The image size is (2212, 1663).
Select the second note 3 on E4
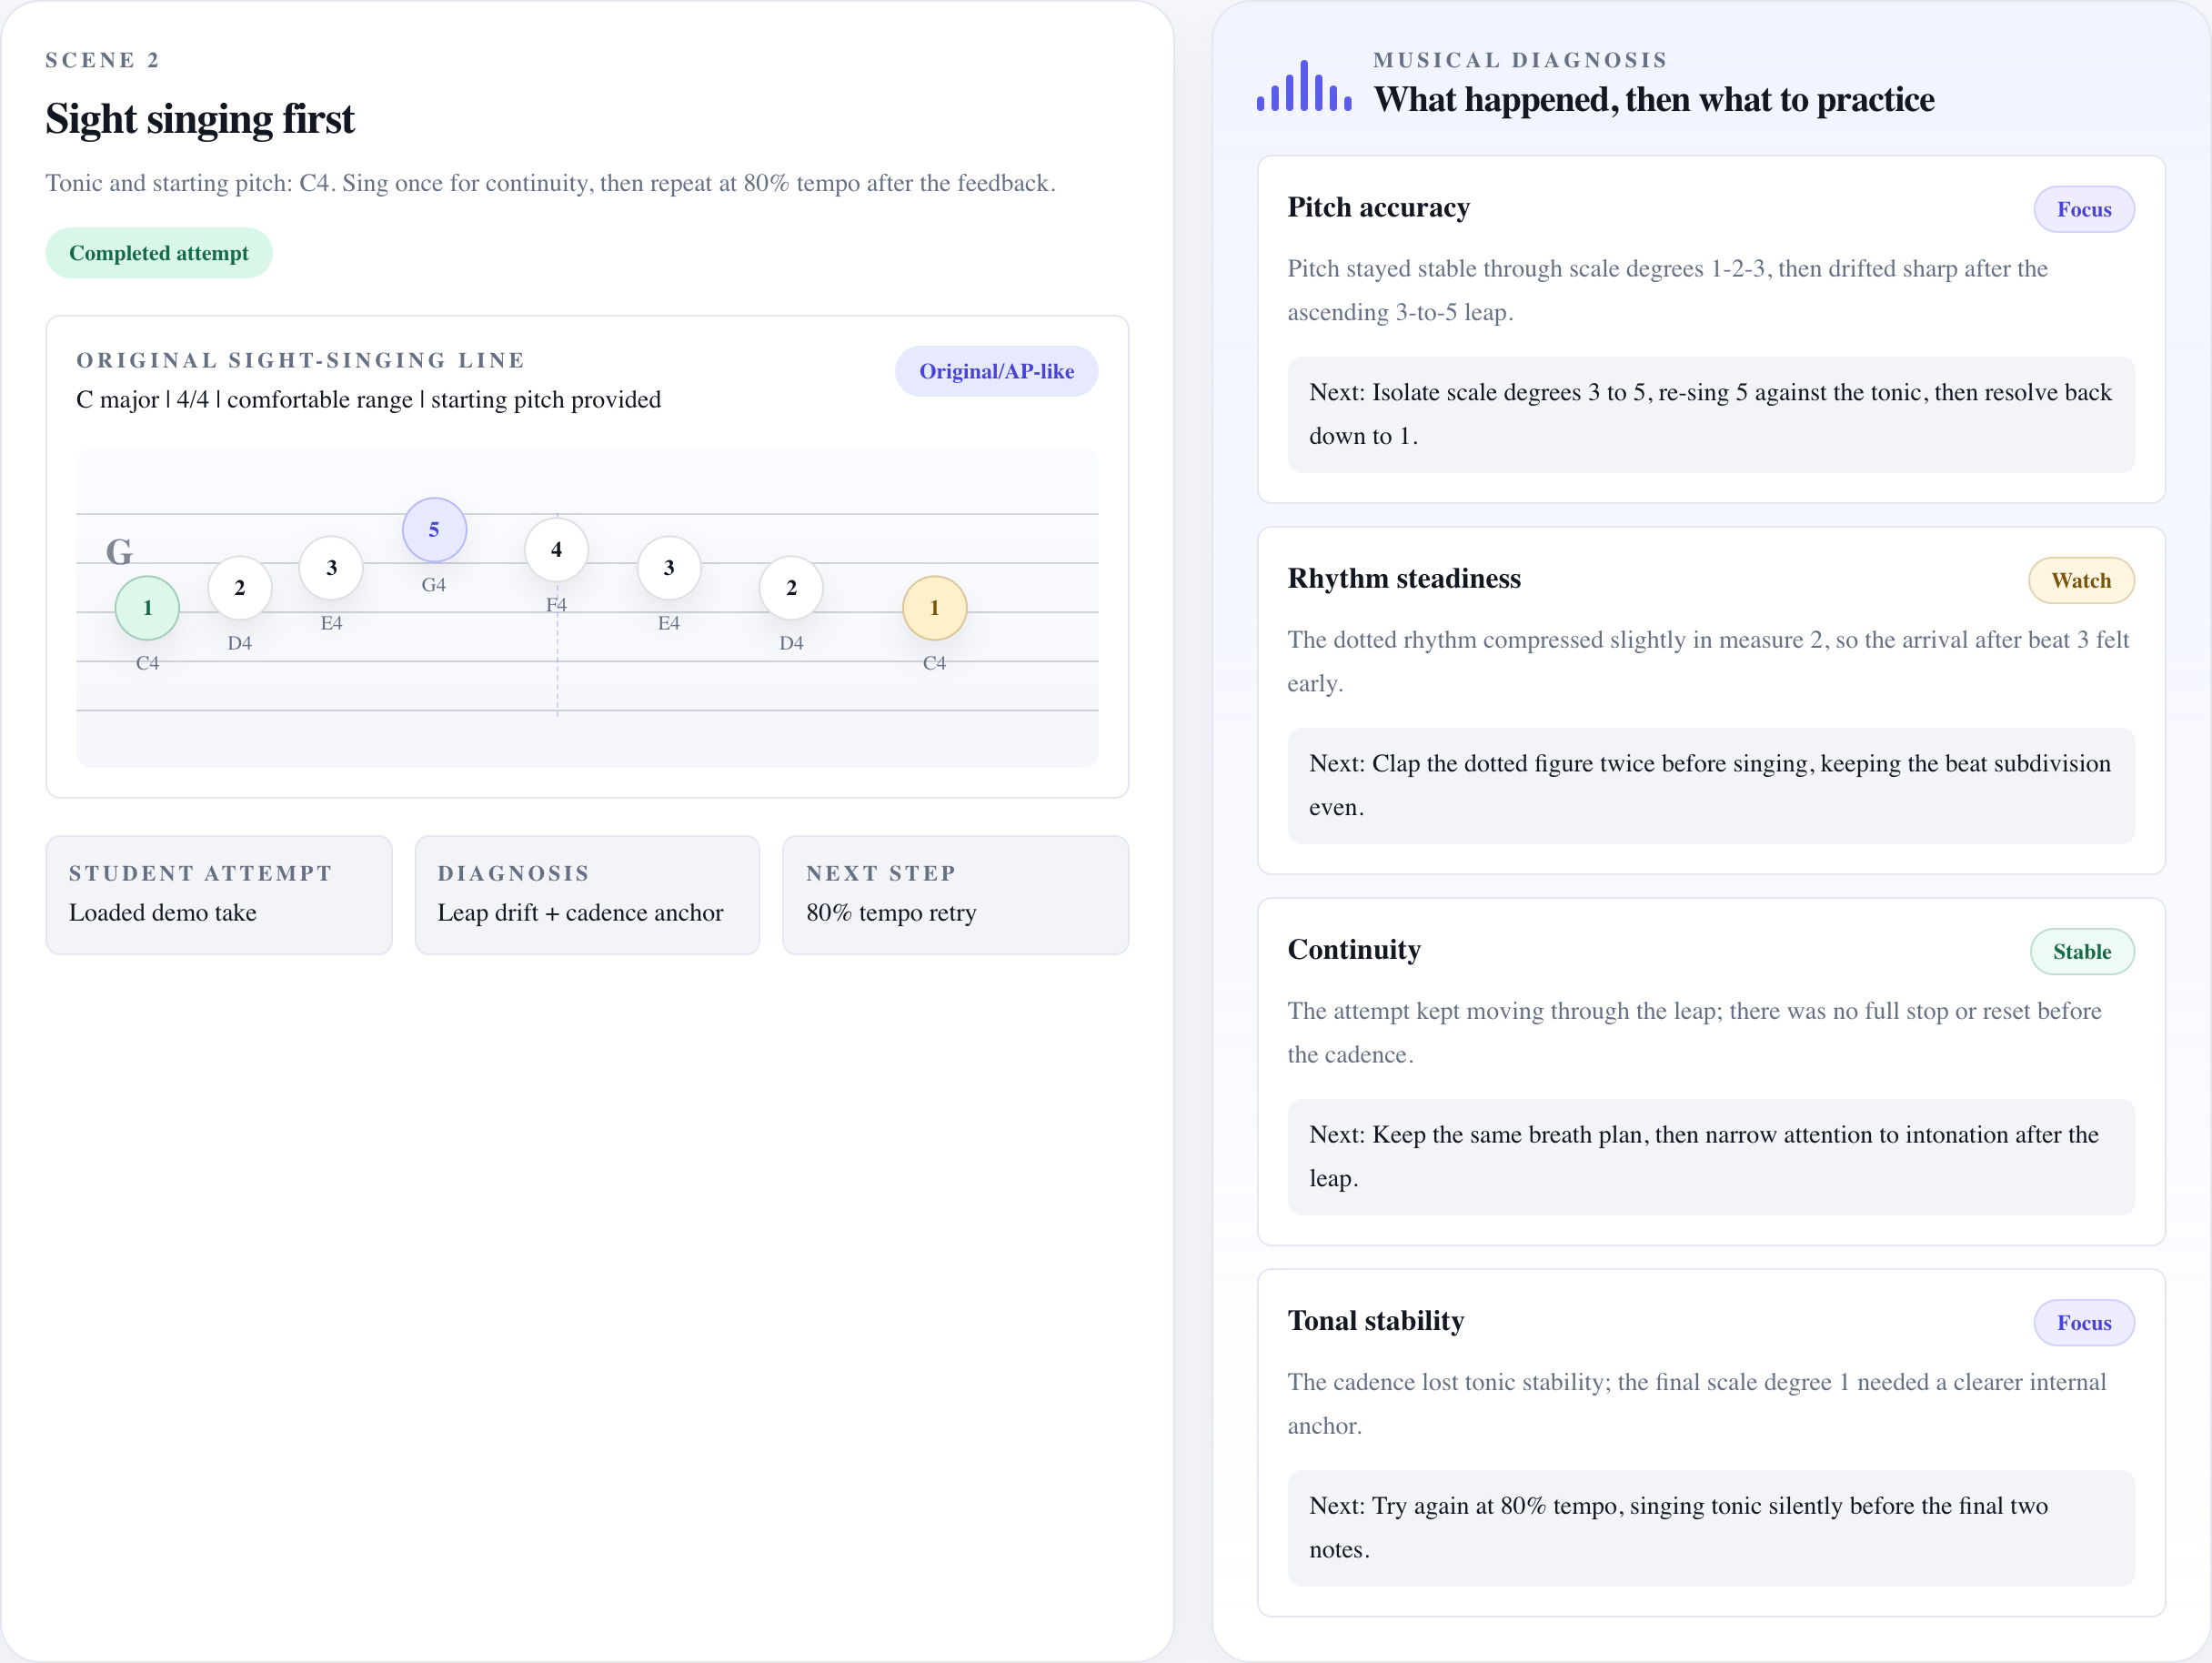click(669, 568)
